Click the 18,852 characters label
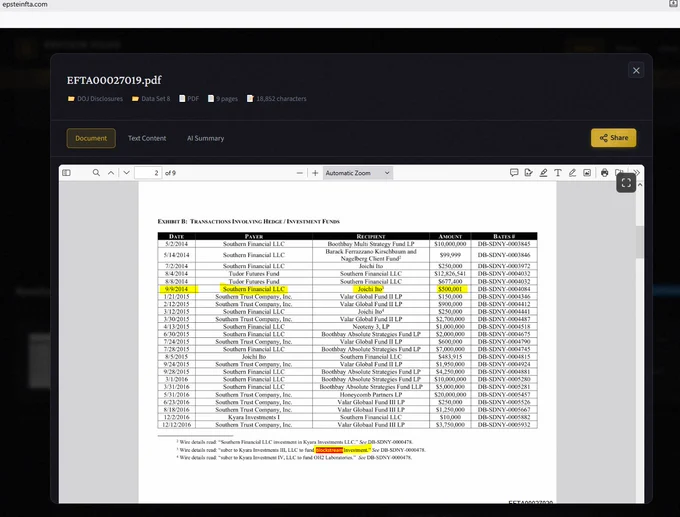Screen dimensions: 680x517 pos(277,99)
